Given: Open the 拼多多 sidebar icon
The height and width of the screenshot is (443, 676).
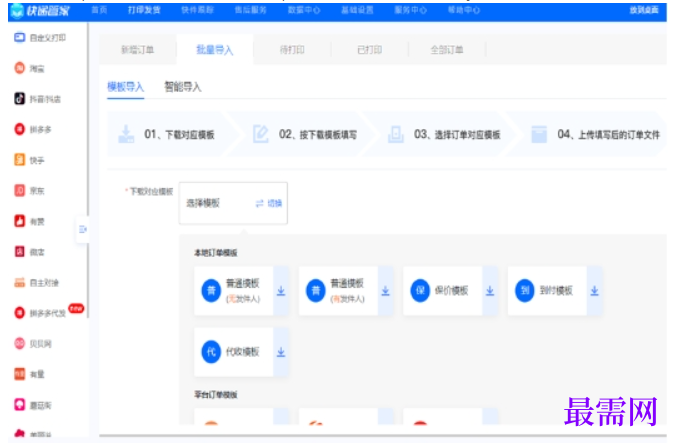Looking at the screenshot, I should click(19, 129).
